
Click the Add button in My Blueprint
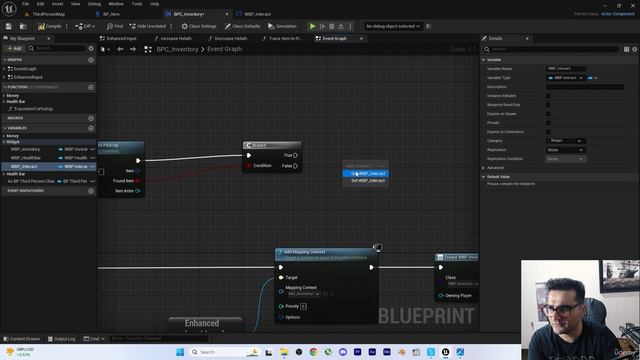(x=14, y=48)
